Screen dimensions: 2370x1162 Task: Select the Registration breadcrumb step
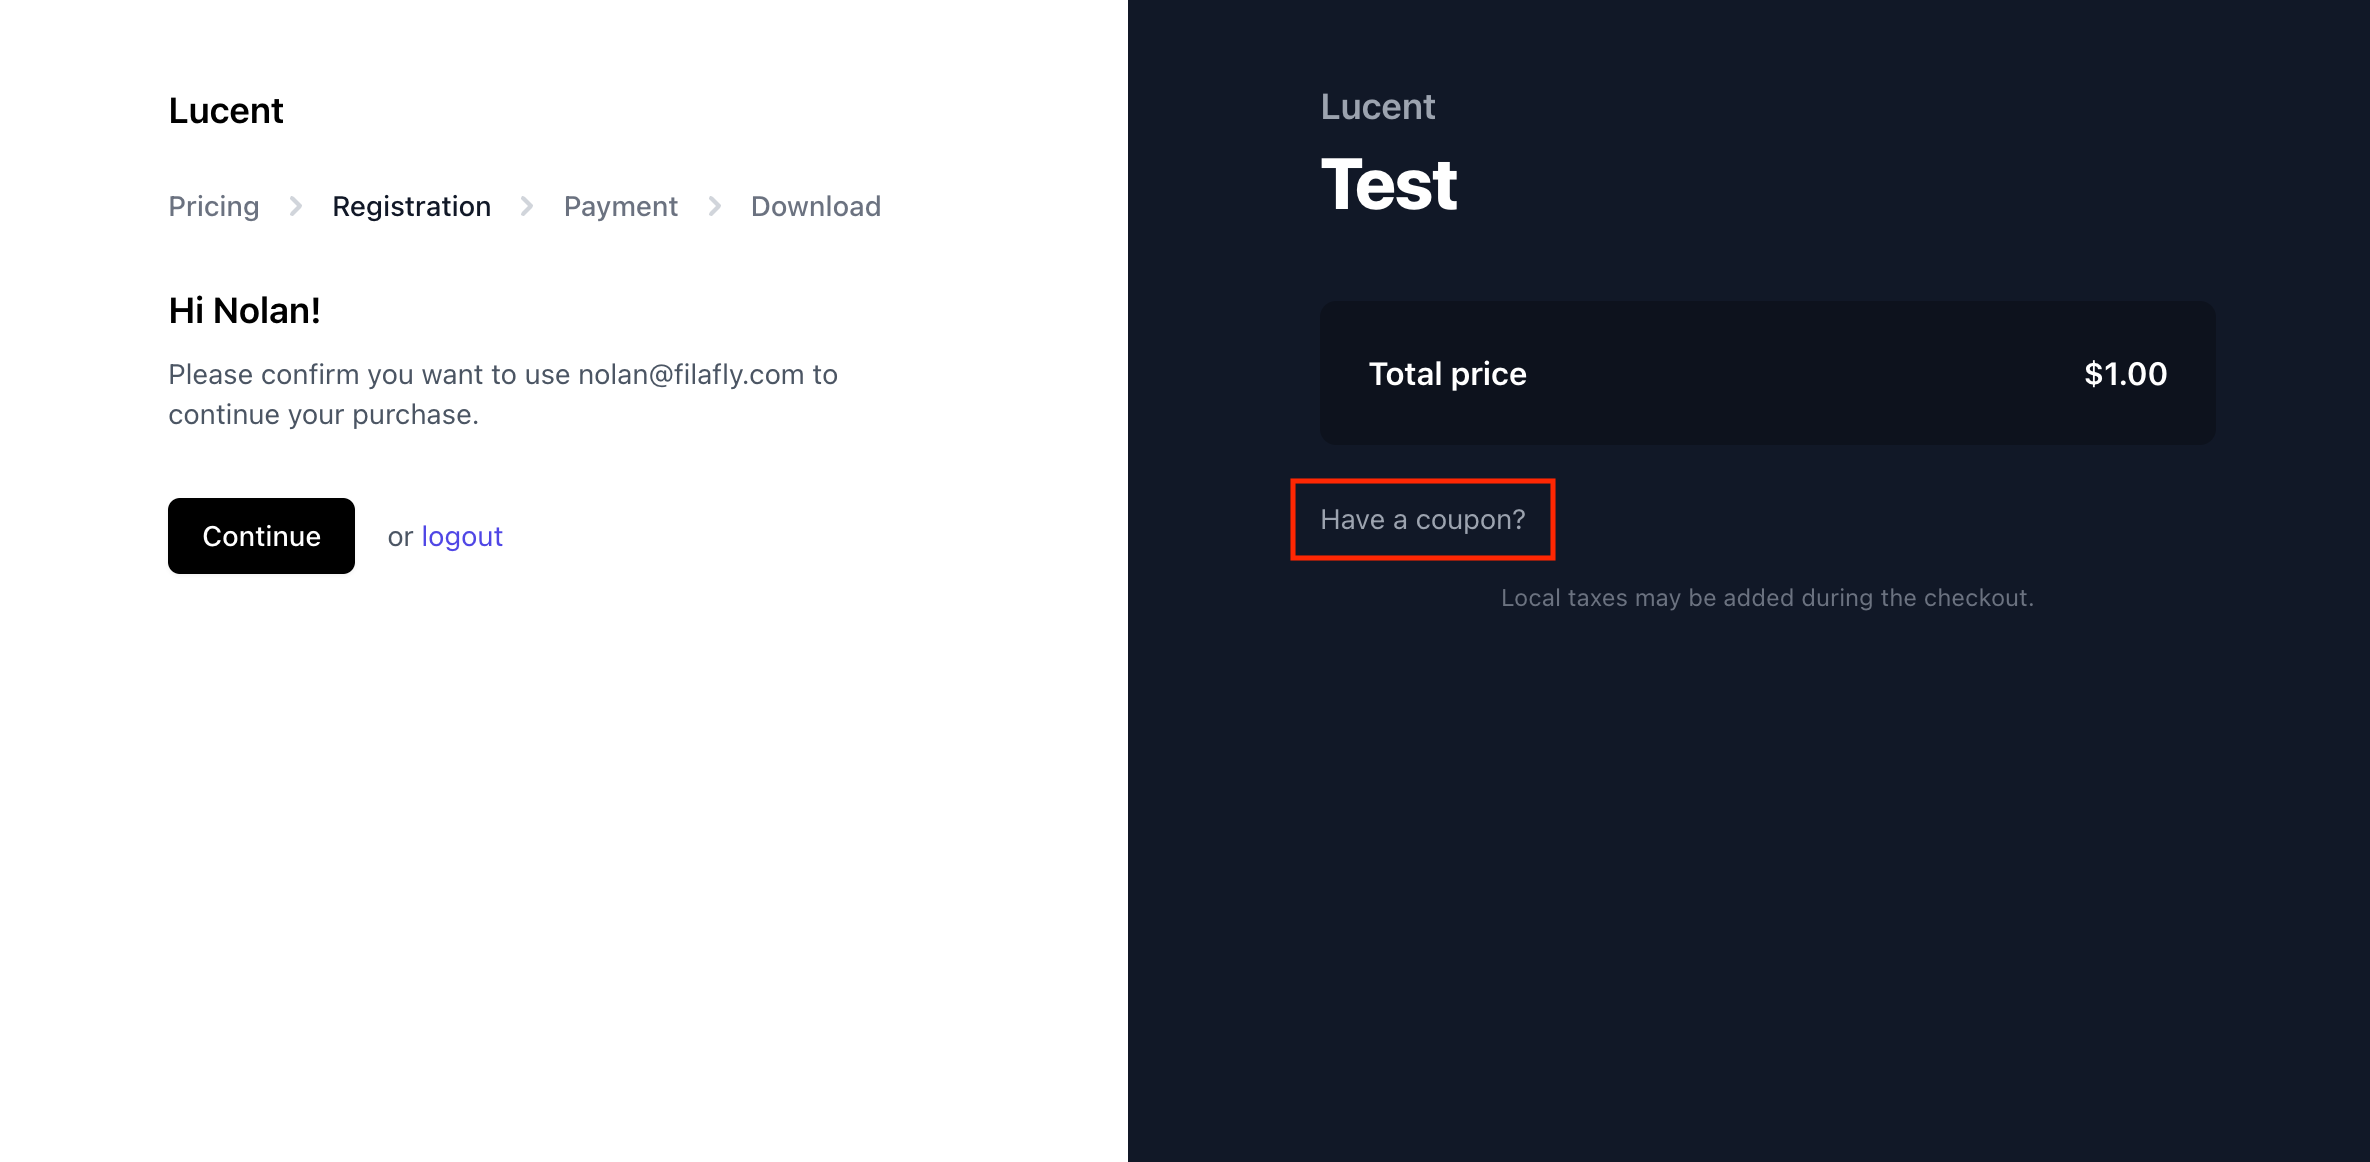(x=411, y=206)
